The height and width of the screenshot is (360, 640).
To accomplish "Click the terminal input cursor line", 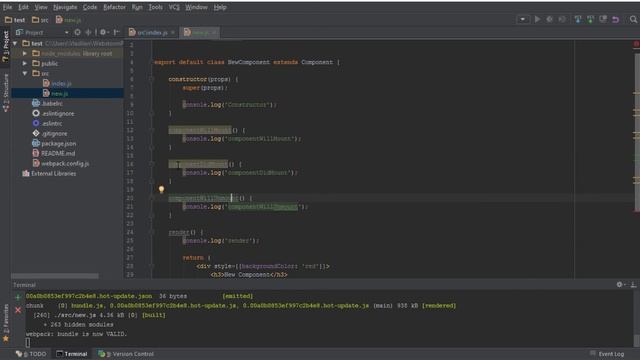I will 28,343.
